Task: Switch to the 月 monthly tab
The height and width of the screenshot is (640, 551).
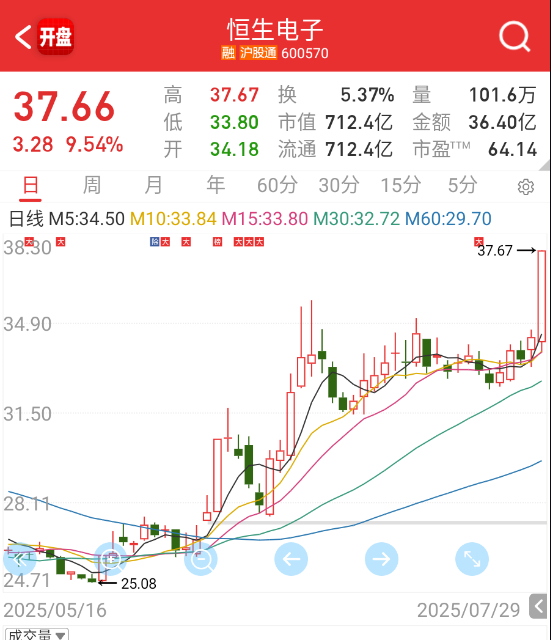Action: point(153,185)
